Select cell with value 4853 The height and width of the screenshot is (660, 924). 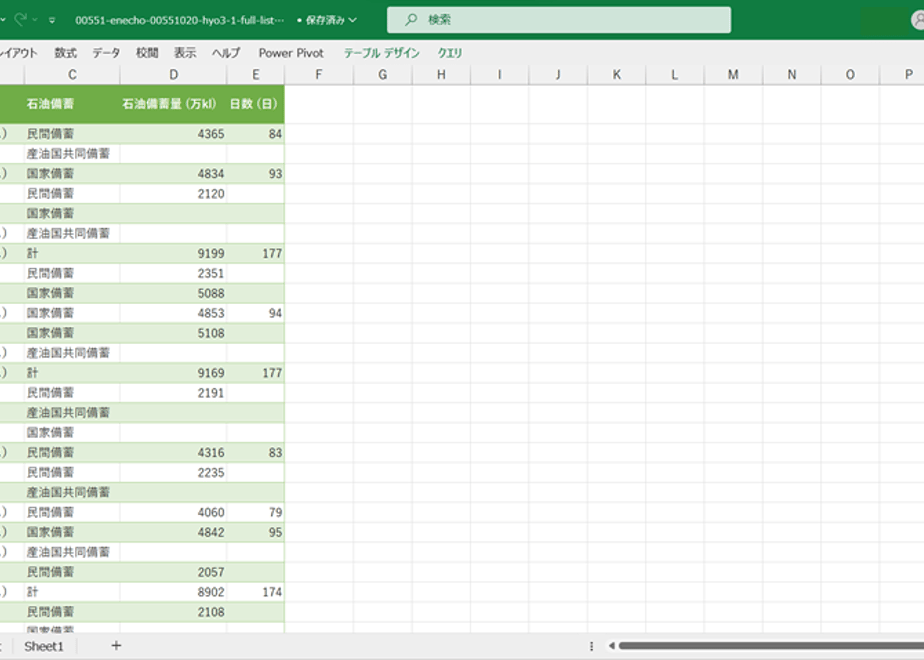[173, 313]
